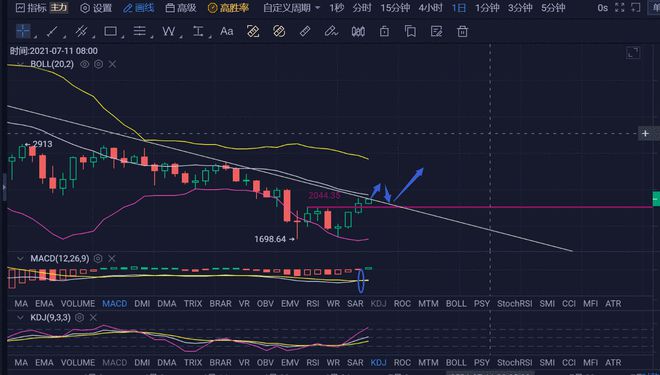Enter fullscreen via top-right icon
This screenshot has width=660, height=375.
620,8
